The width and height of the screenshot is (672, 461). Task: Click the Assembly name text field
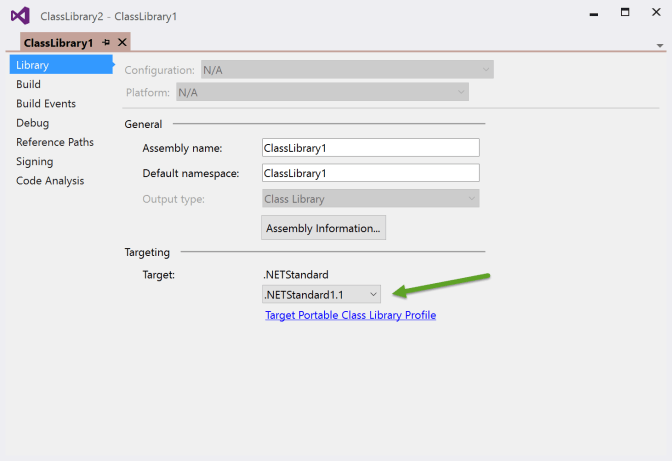click(x=371, y=148)
